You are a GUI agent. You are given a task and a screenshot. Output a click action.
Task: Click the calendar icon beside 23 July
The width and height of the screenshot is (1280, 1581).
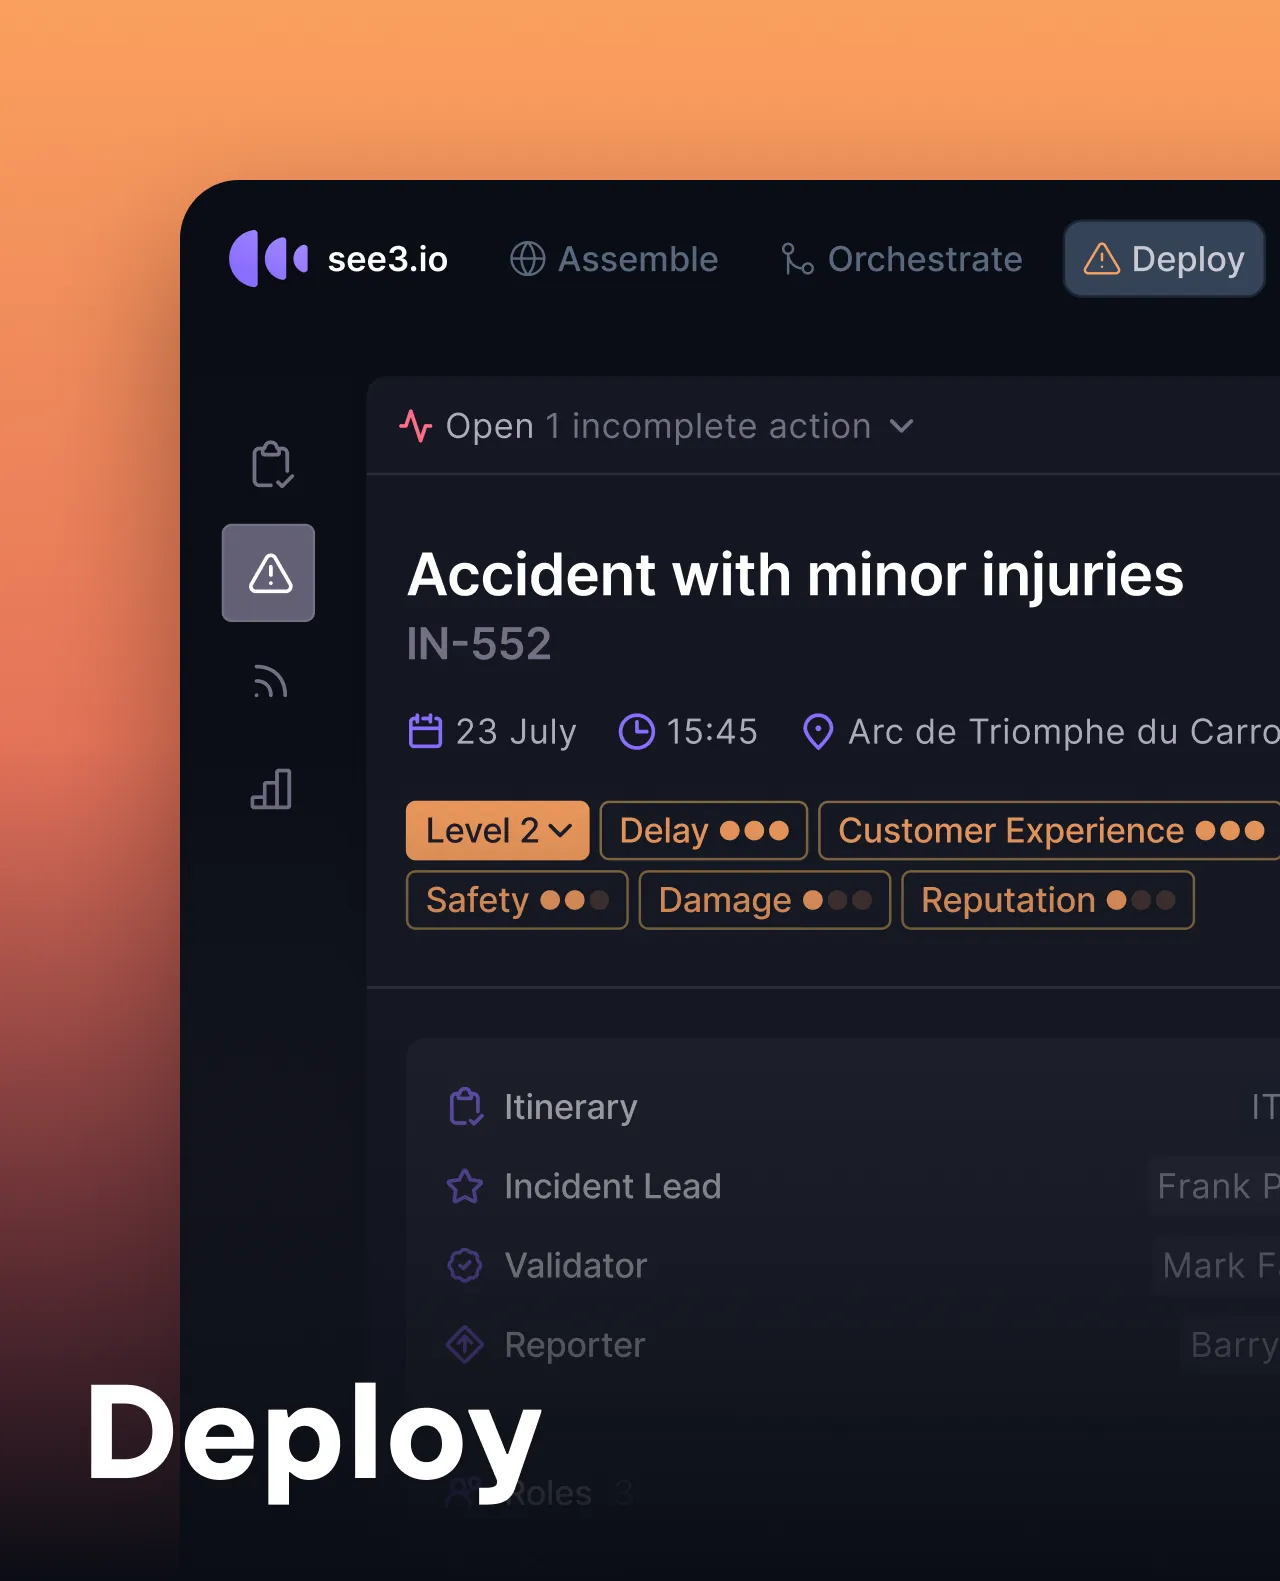pyautogui.click(x=425, y=731)
